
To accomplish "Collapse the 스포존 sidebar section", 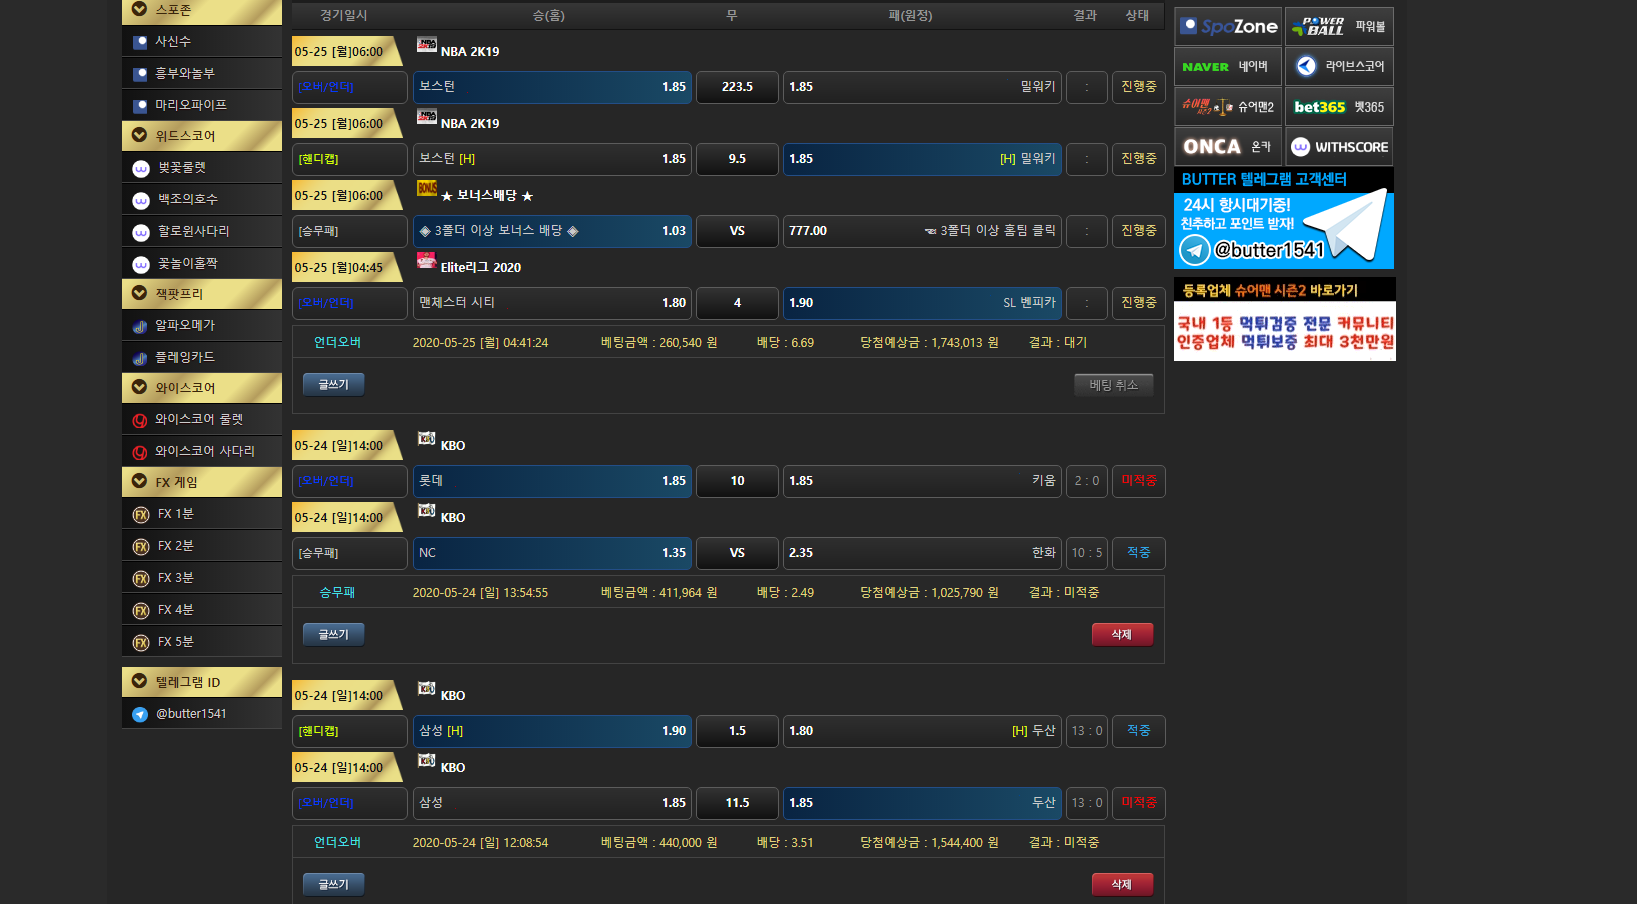I will (x=140, y=9).
